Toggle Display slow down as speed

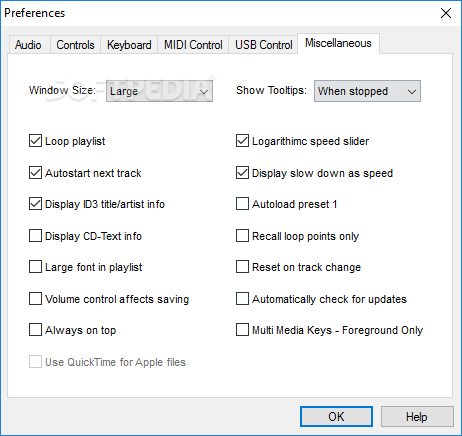(x=242, y=173)
